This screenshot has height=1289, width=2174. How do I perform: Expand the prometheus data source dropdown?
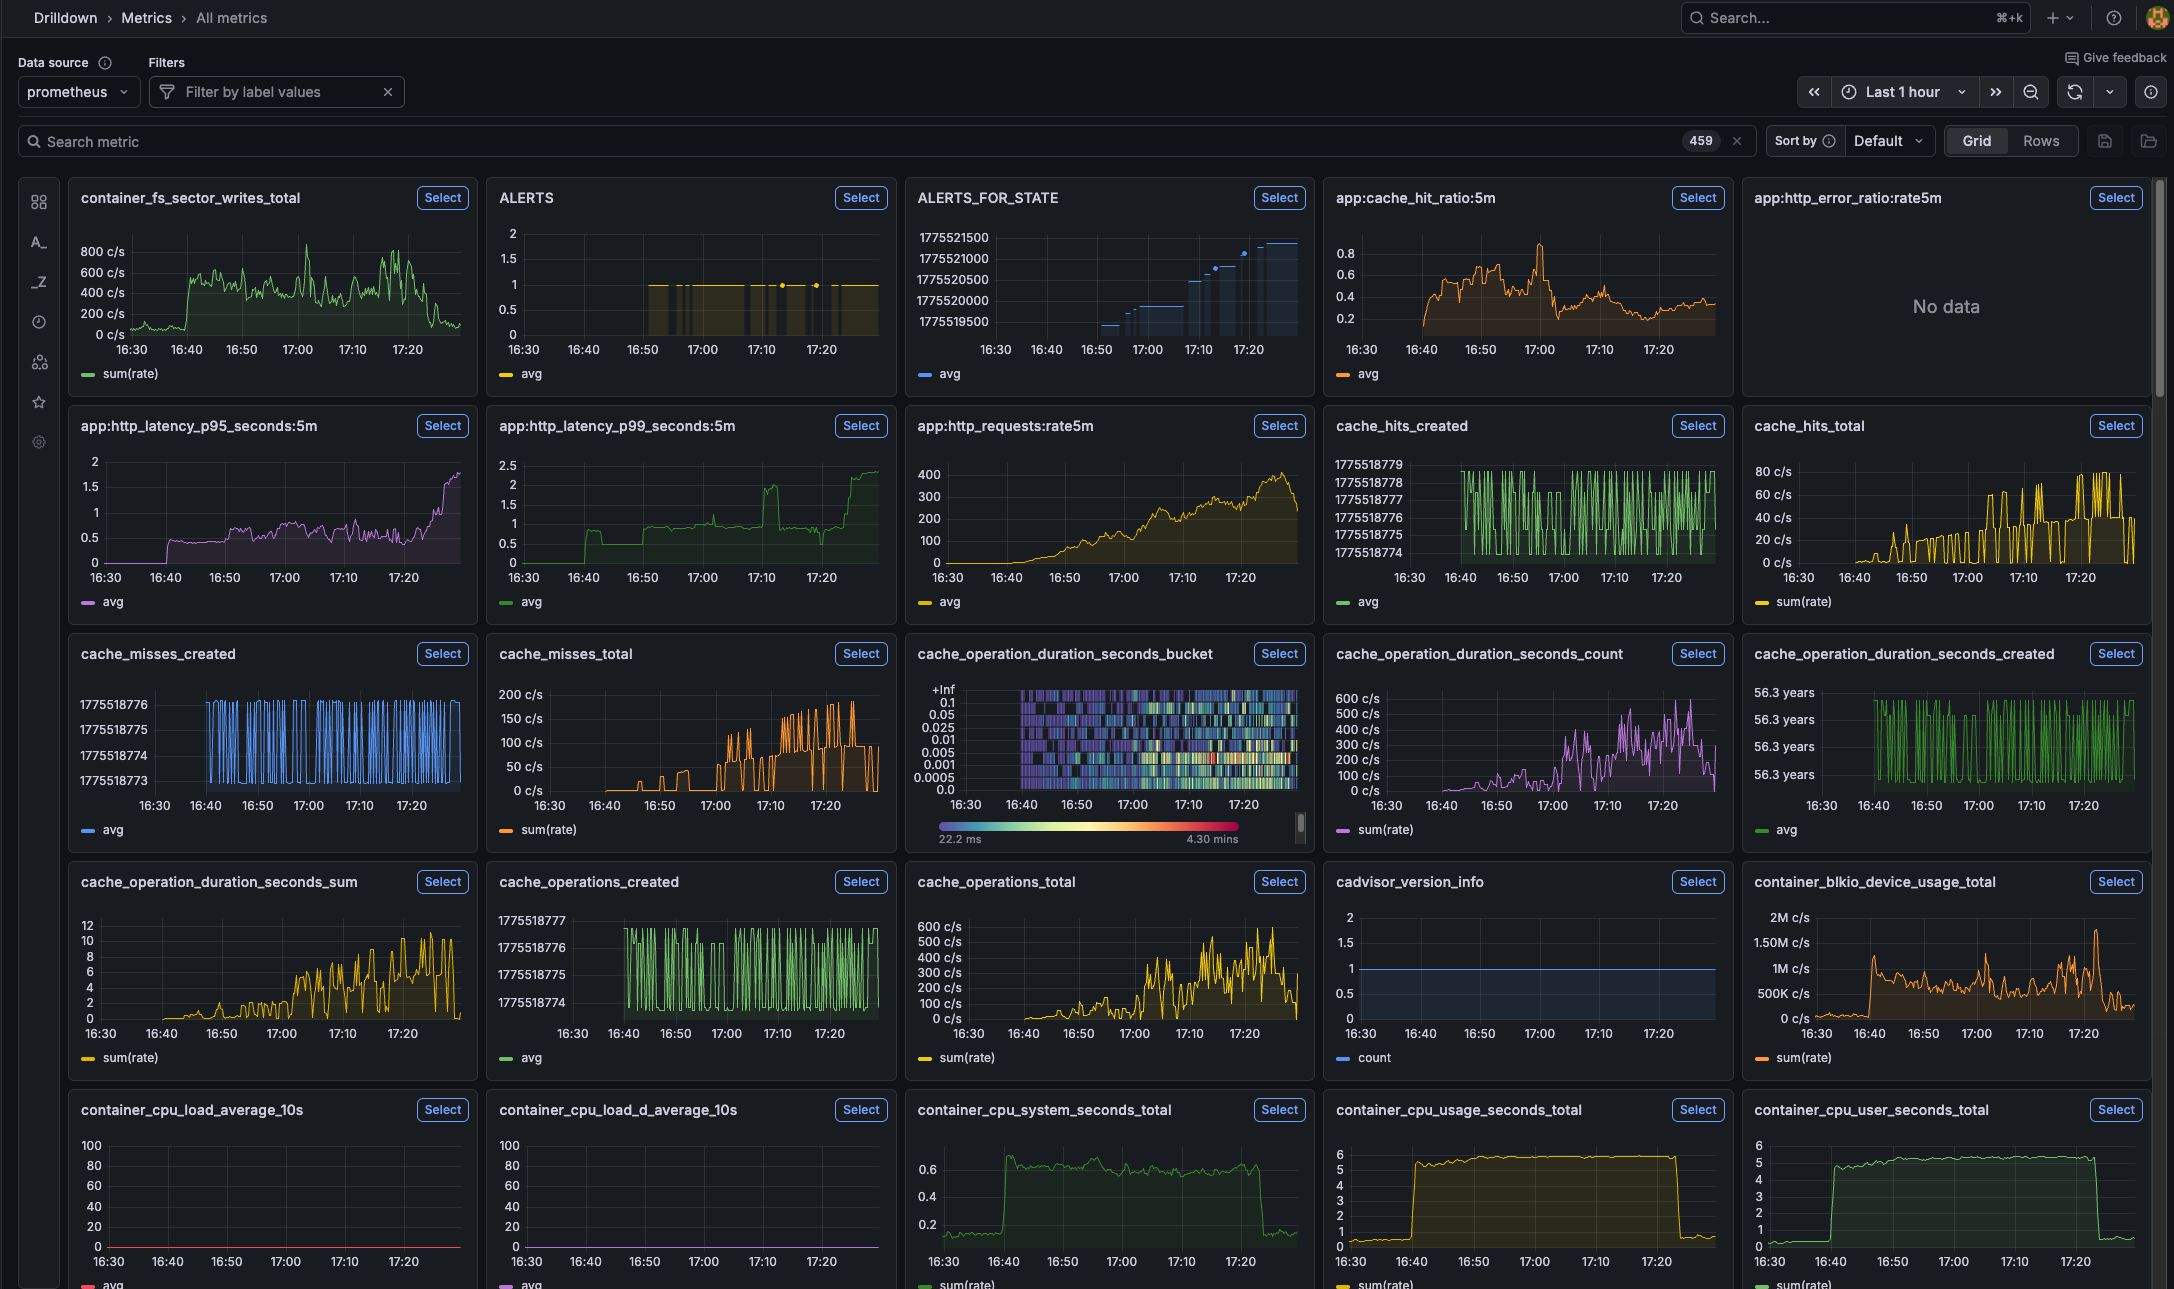point(78,92)
